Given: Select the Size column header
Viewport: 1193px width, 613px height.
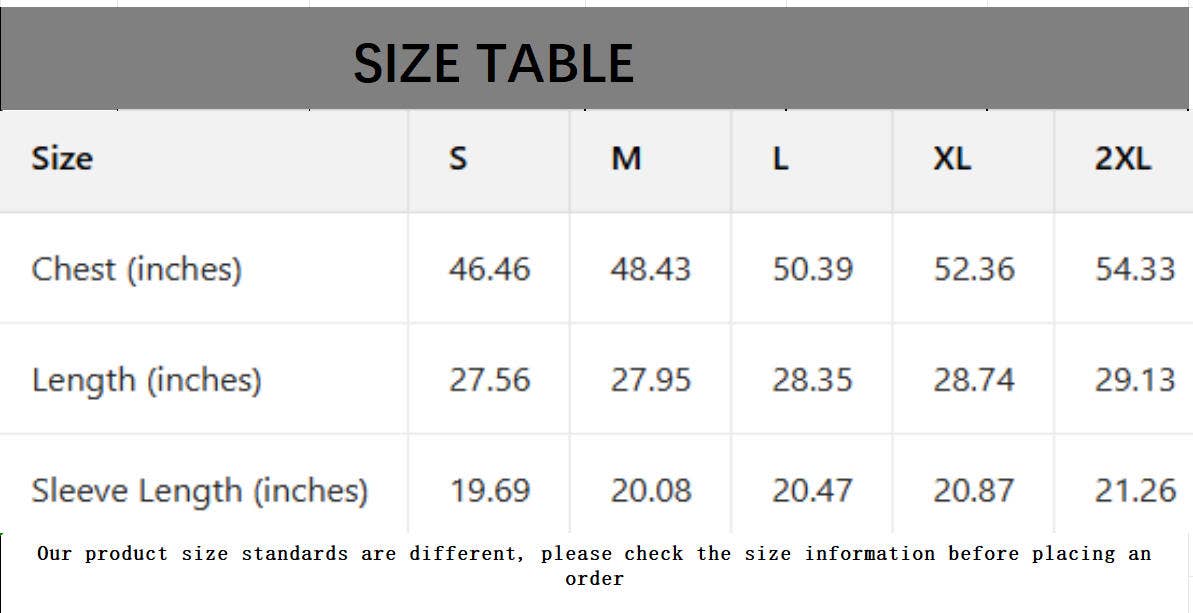Looking at the screenshot, I should point(62,158).
